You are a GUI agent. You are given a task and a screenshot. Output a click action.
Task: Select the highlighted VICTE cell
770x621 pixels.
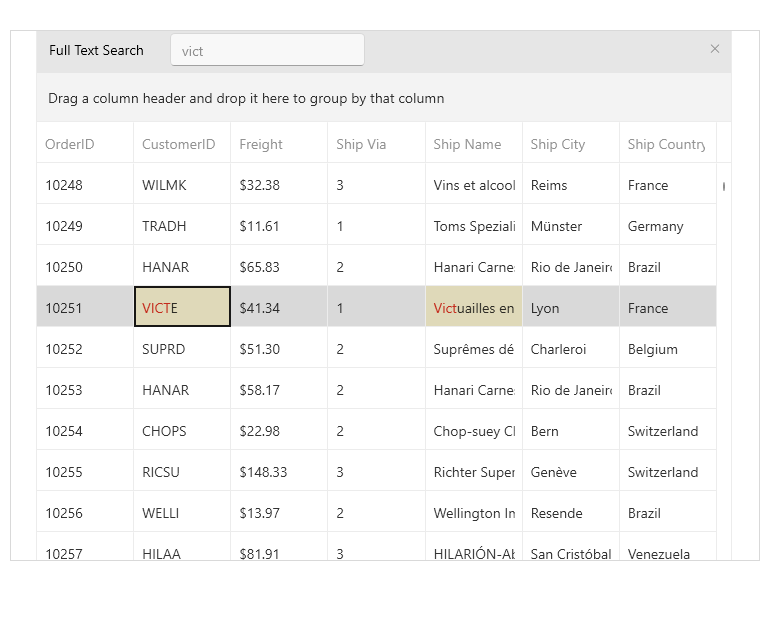coord(182,307)
